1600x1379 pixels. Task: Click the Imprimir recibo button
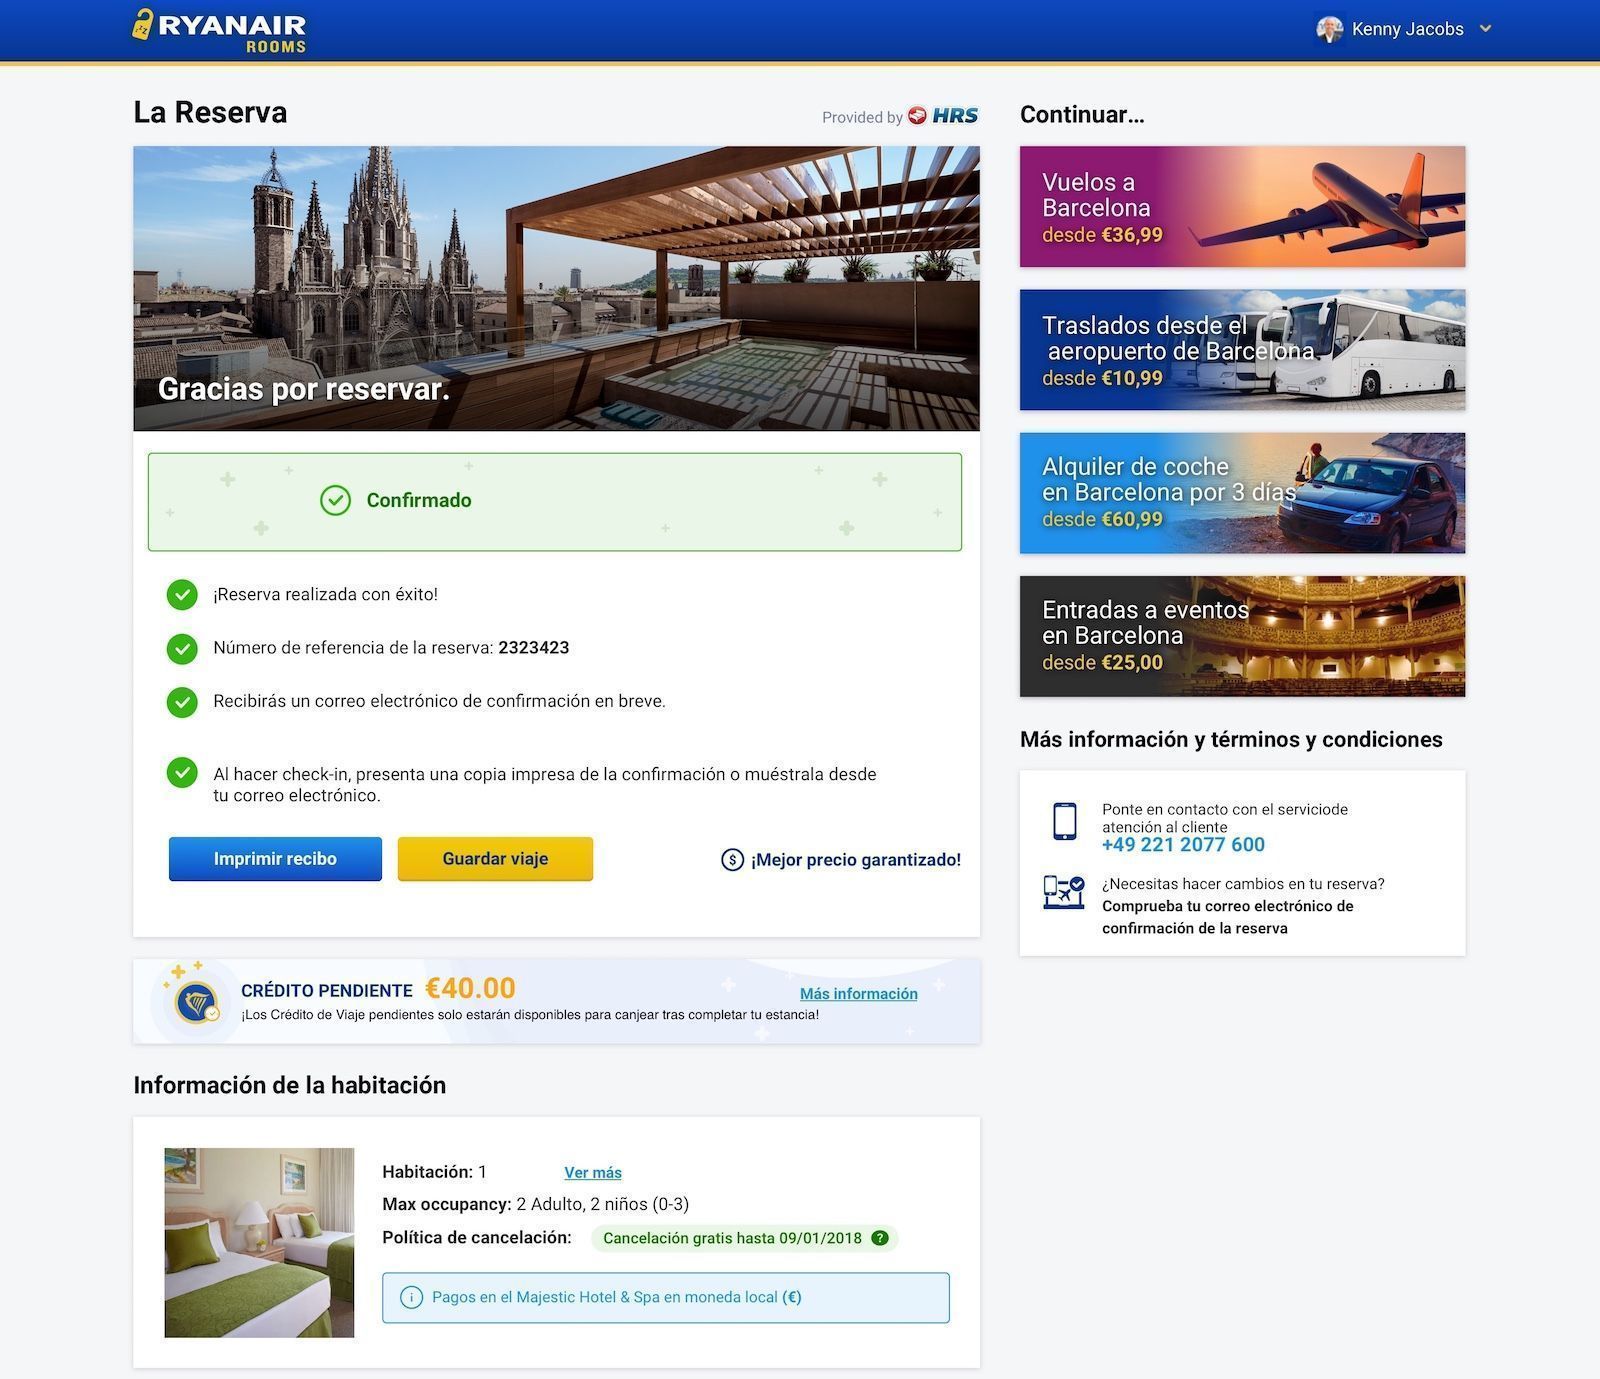pos(275,859)
